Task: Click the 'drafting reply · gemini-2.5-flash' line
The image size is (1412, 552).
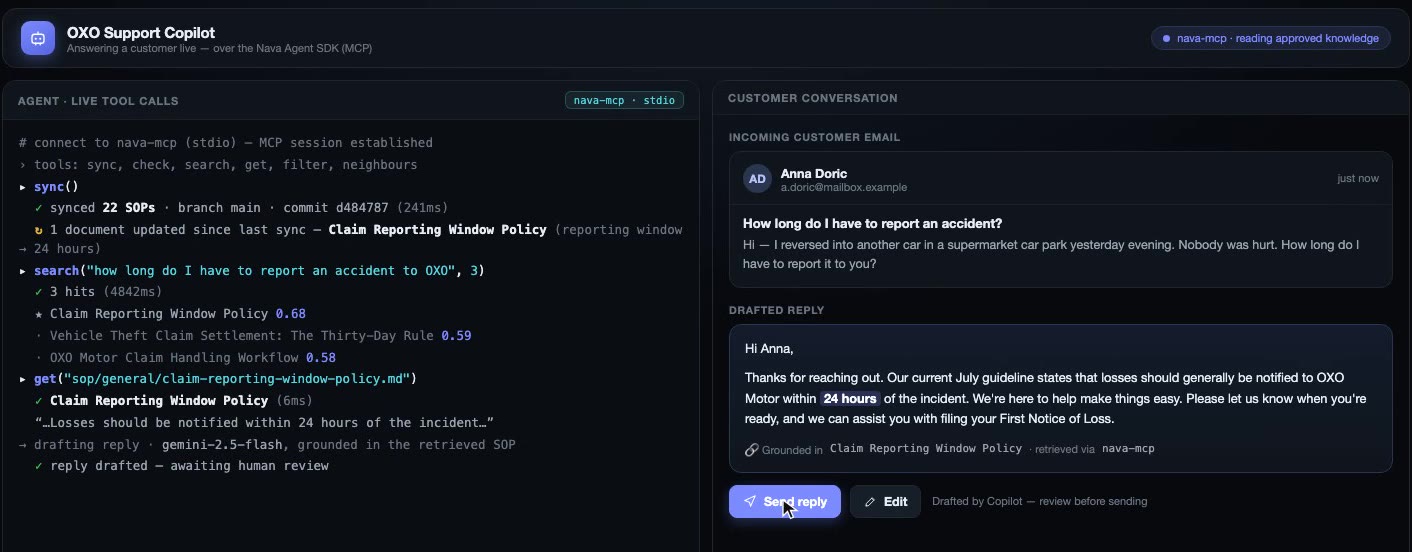Action: (x=268, y=444)
